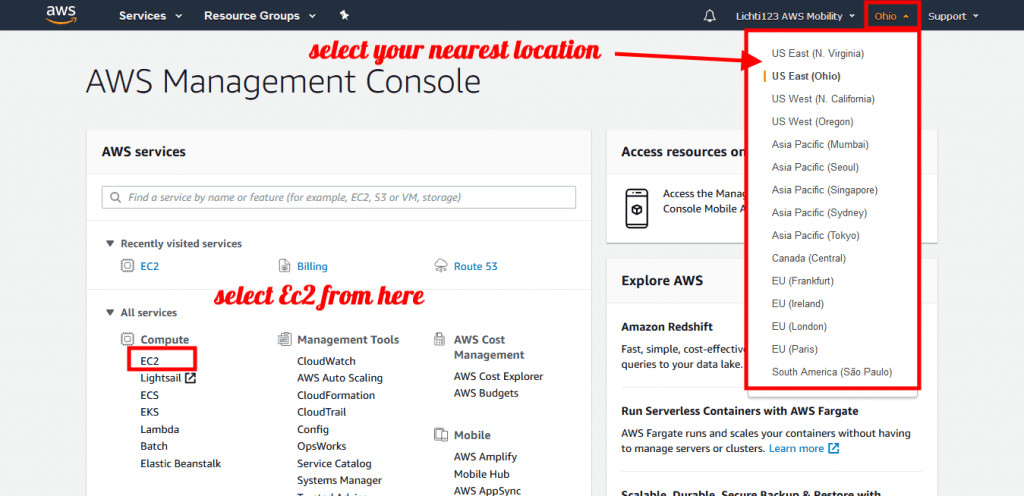Open AWS Budgets
The width and height of the screenshot is (1024, 496).
(x=486, y=394)
